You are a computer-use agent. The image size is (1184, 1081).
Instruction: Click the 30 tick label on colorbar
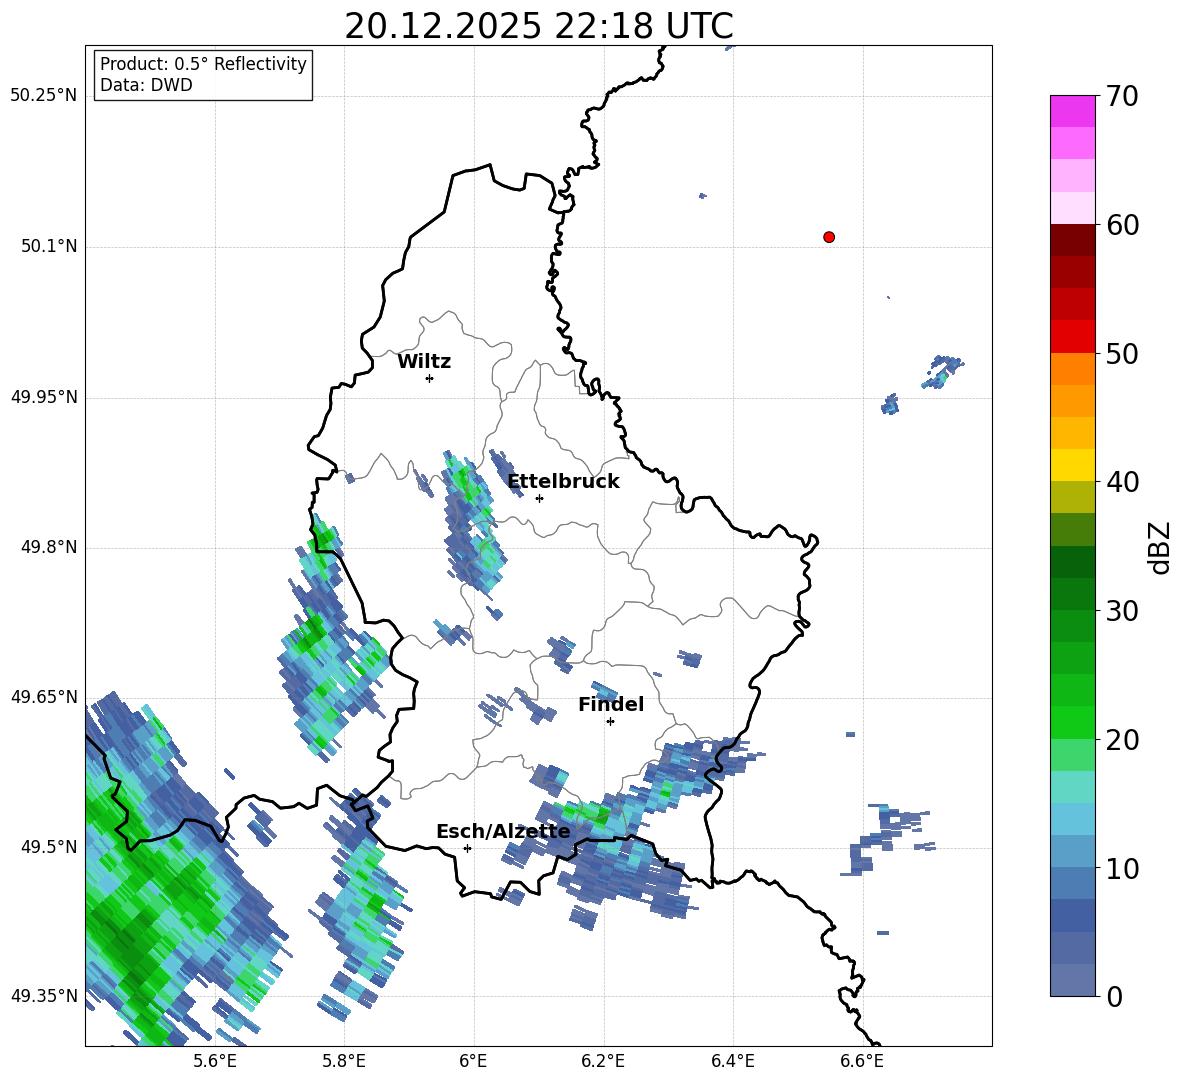[x=1123, y=611]
